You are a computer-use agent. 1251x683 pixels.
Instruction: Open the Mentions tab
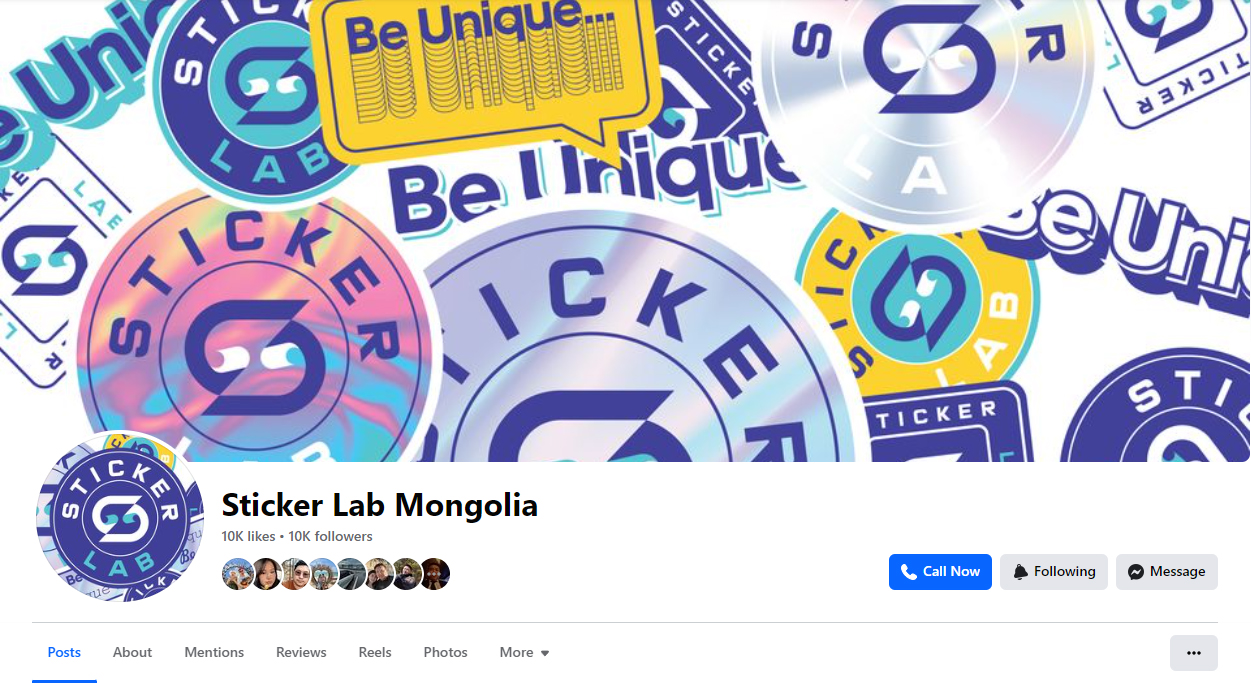pos(214,652)
